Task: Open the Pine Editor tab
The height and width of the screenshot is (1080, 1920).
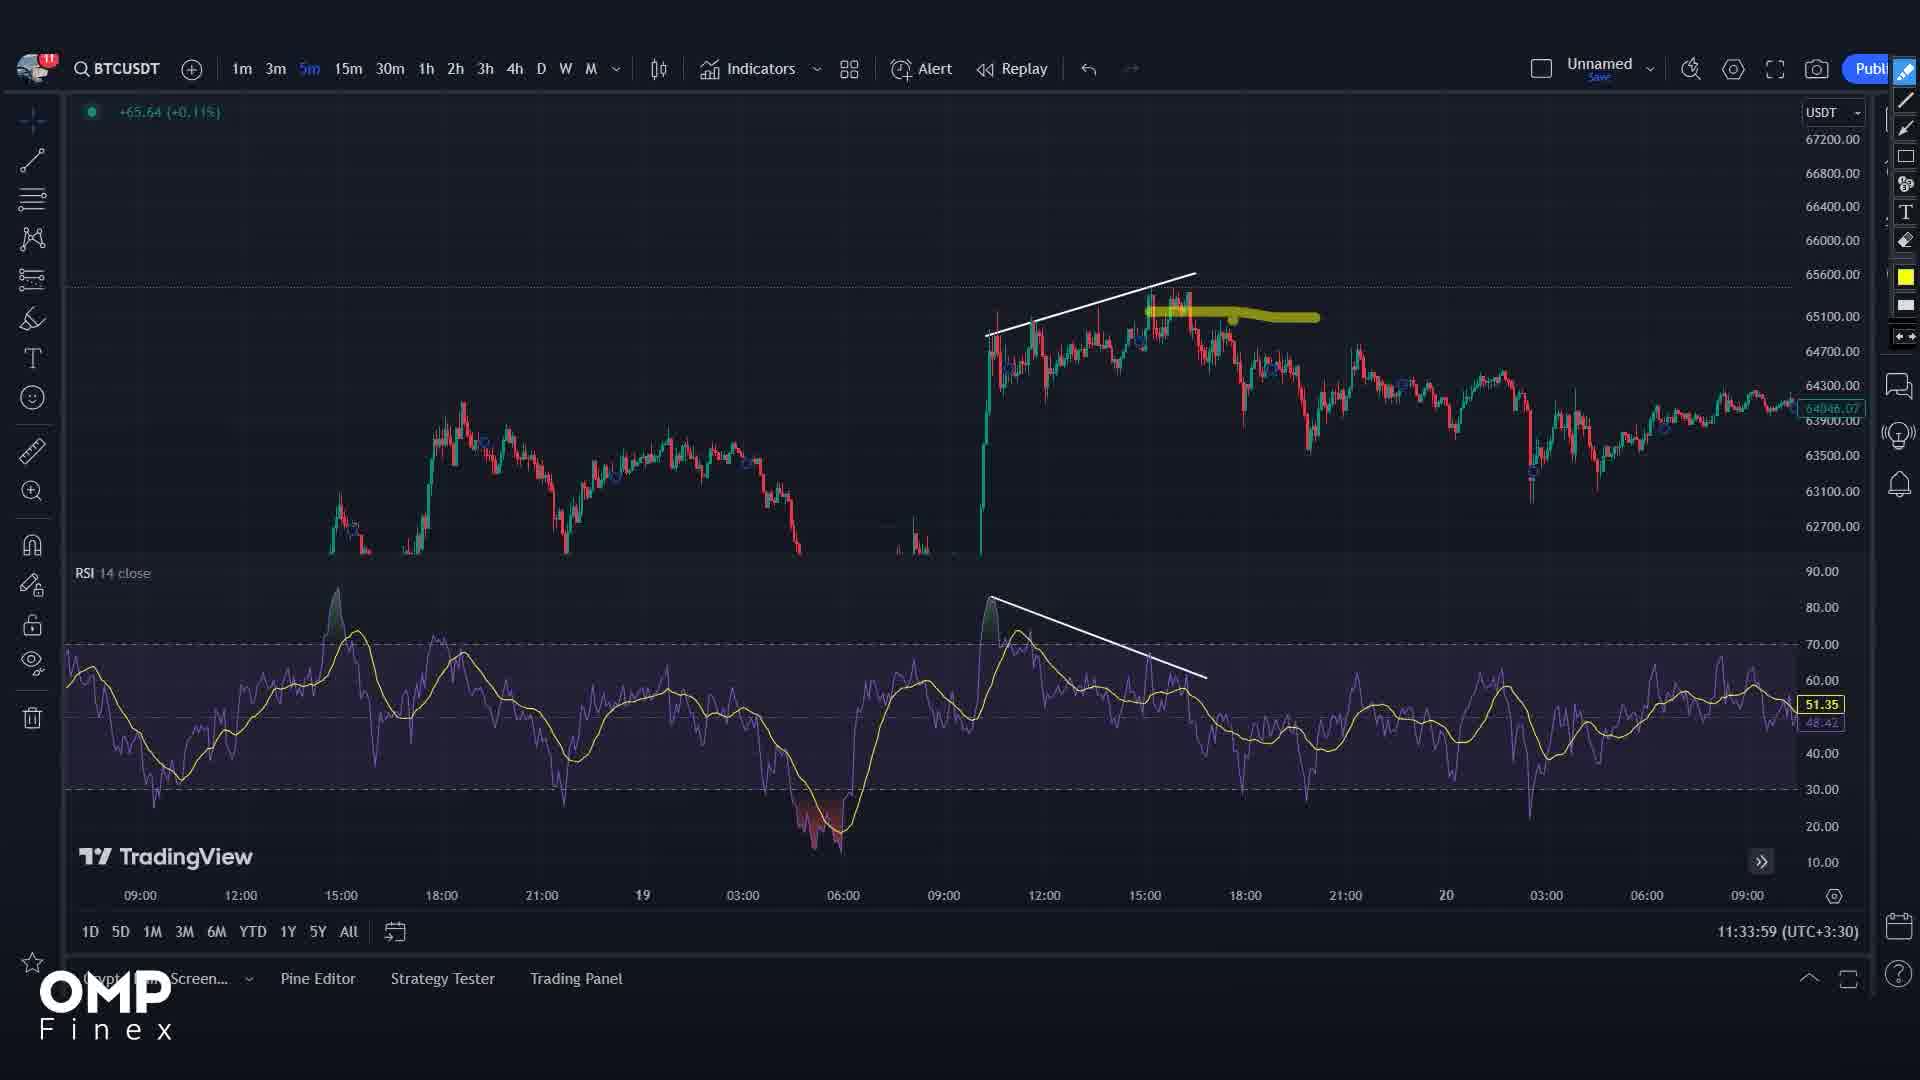Action: coord(317,978)
